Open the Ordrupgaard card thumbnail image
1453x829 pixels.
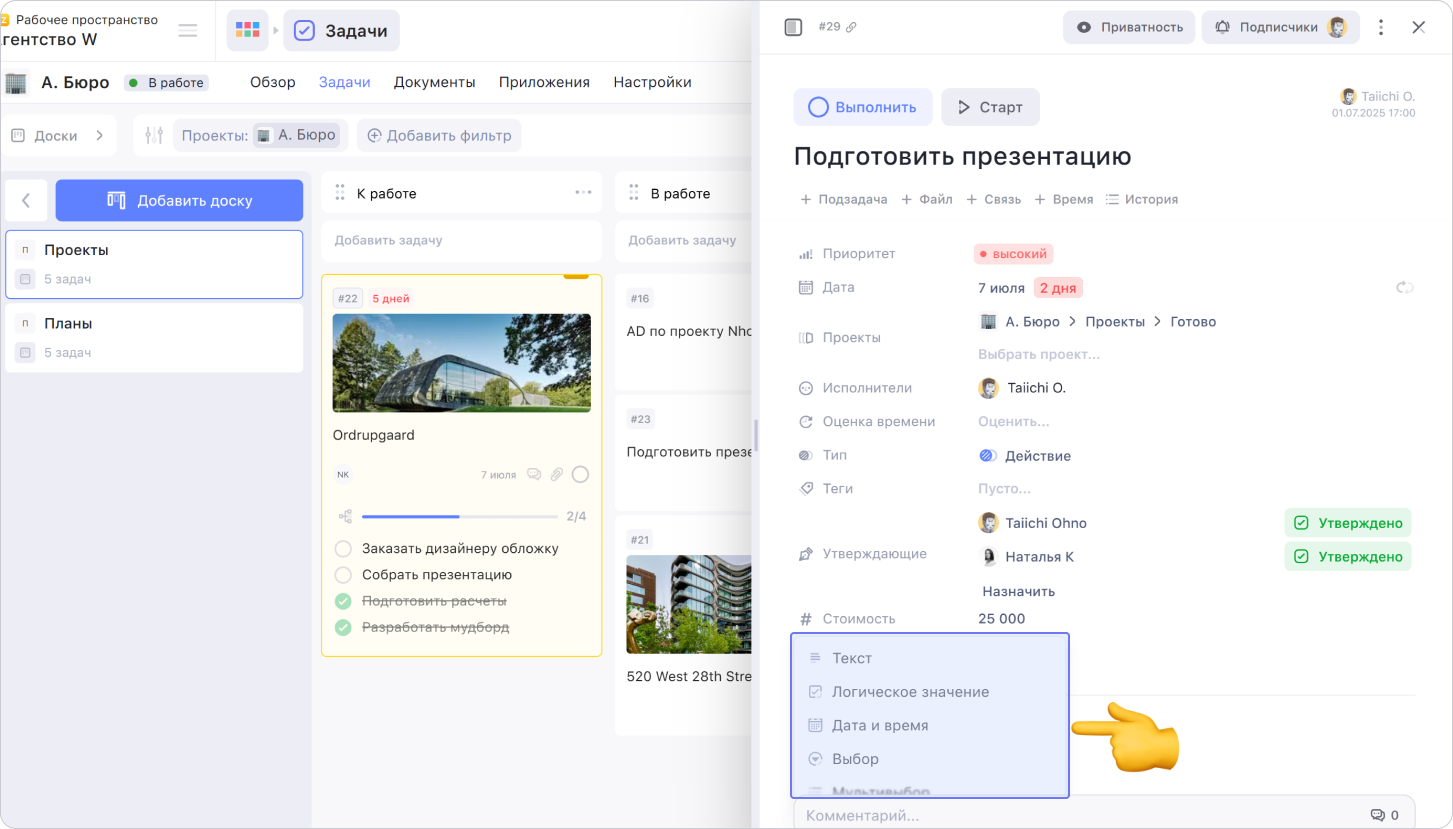(x=461, y=363)
